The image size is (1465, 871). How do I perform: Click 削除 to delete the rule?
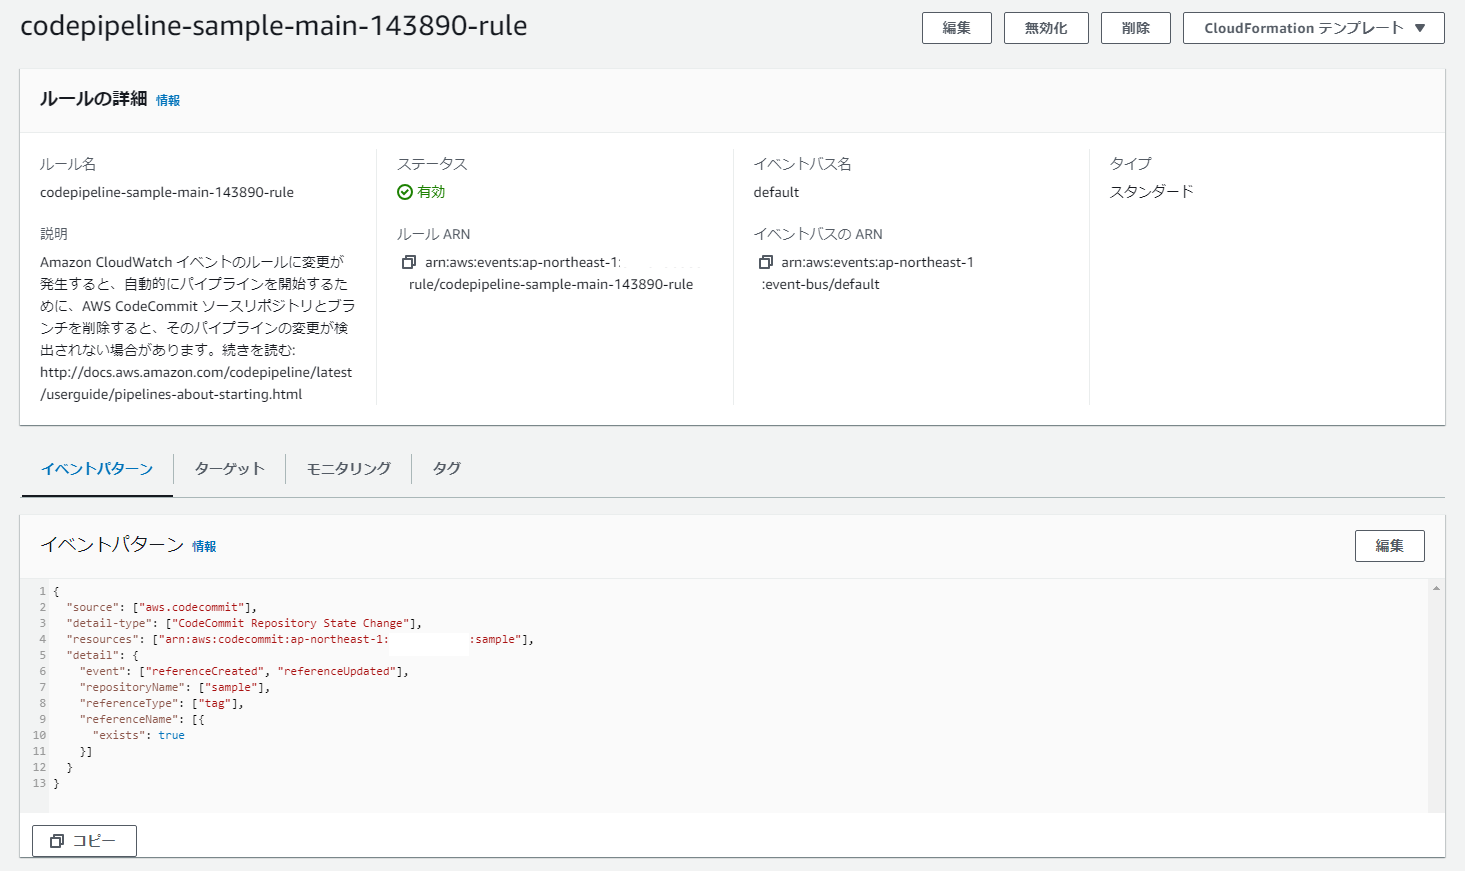click(1135, 27)
